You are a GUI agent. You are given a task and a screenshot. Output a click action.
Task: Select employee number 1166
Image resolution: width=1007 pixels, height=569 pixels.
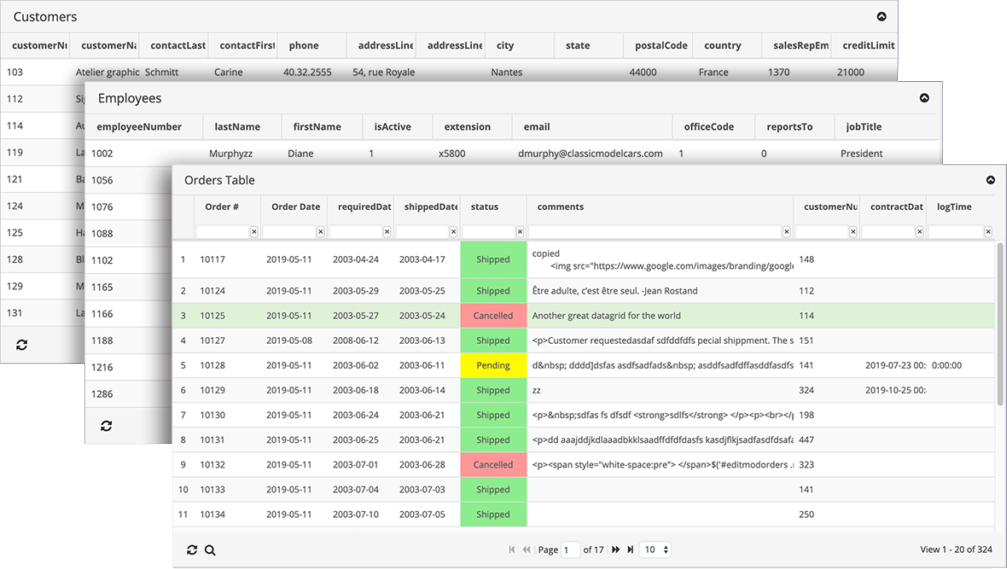pyautogui.click(x=102, y=314)
